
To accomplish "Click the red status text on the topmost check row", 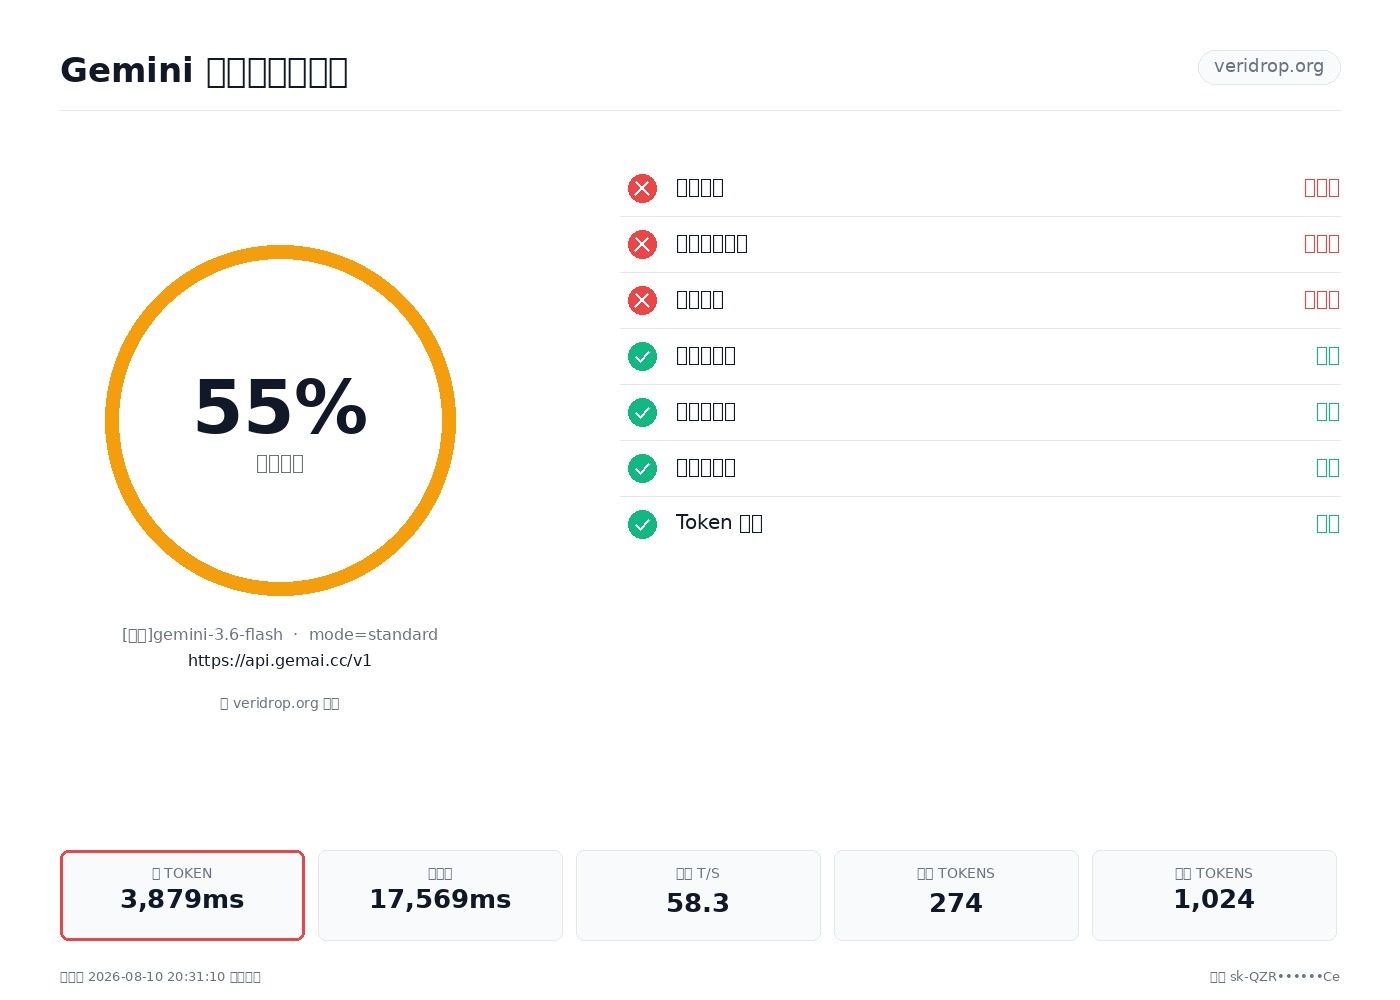I will (1322, 187).
